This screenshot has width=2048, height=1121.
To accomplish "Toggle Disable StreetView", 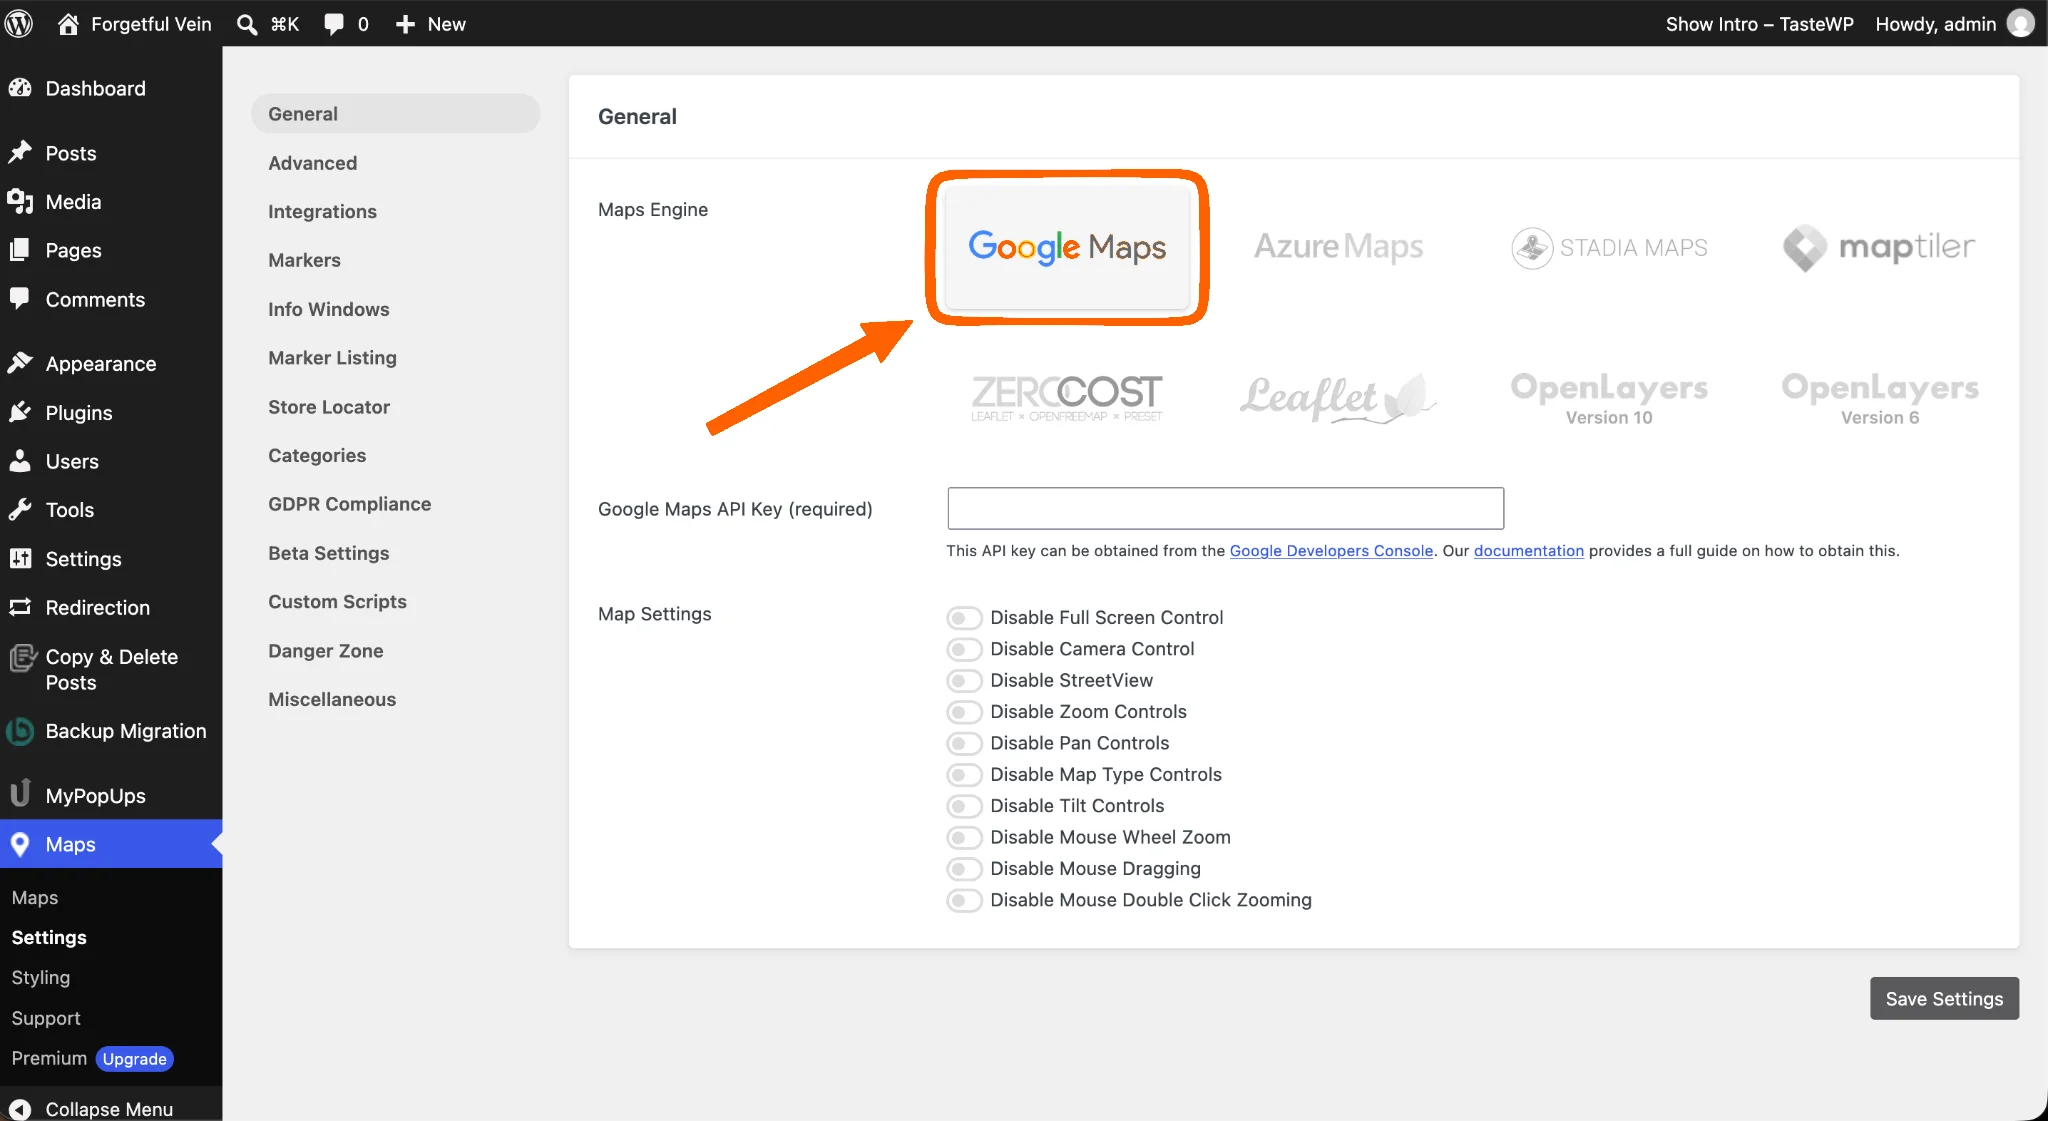I will tap(964, 680).
